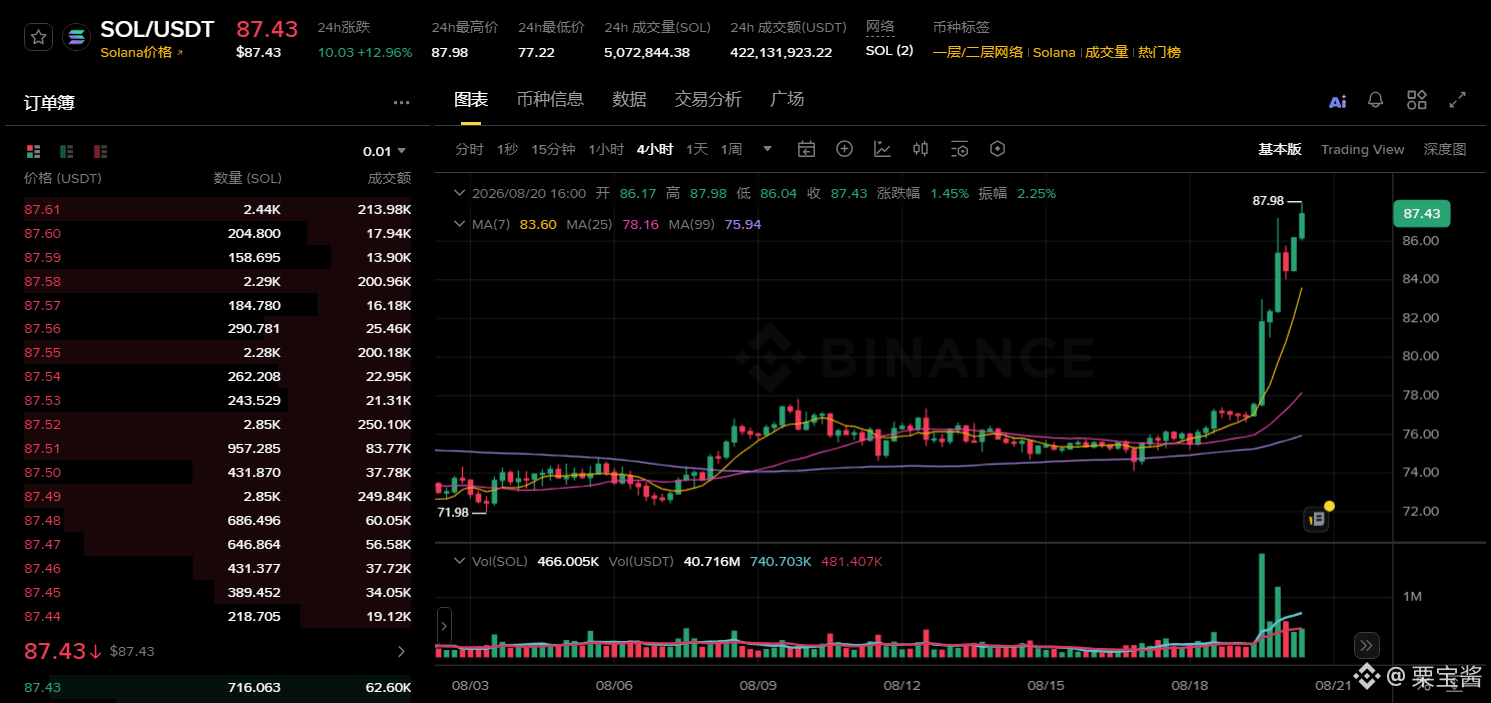Click the 价格 (USDT) column header
Image resolution: width=1491 pixels, height=703 pixels.
coord(63,178)
